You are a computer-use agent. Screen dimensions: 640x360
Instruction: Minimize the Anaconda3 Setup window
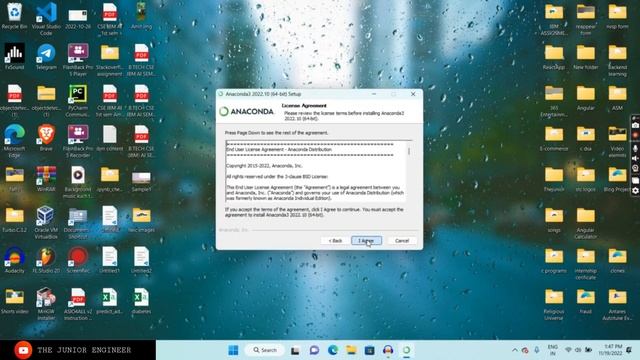[x=374, y=94]
